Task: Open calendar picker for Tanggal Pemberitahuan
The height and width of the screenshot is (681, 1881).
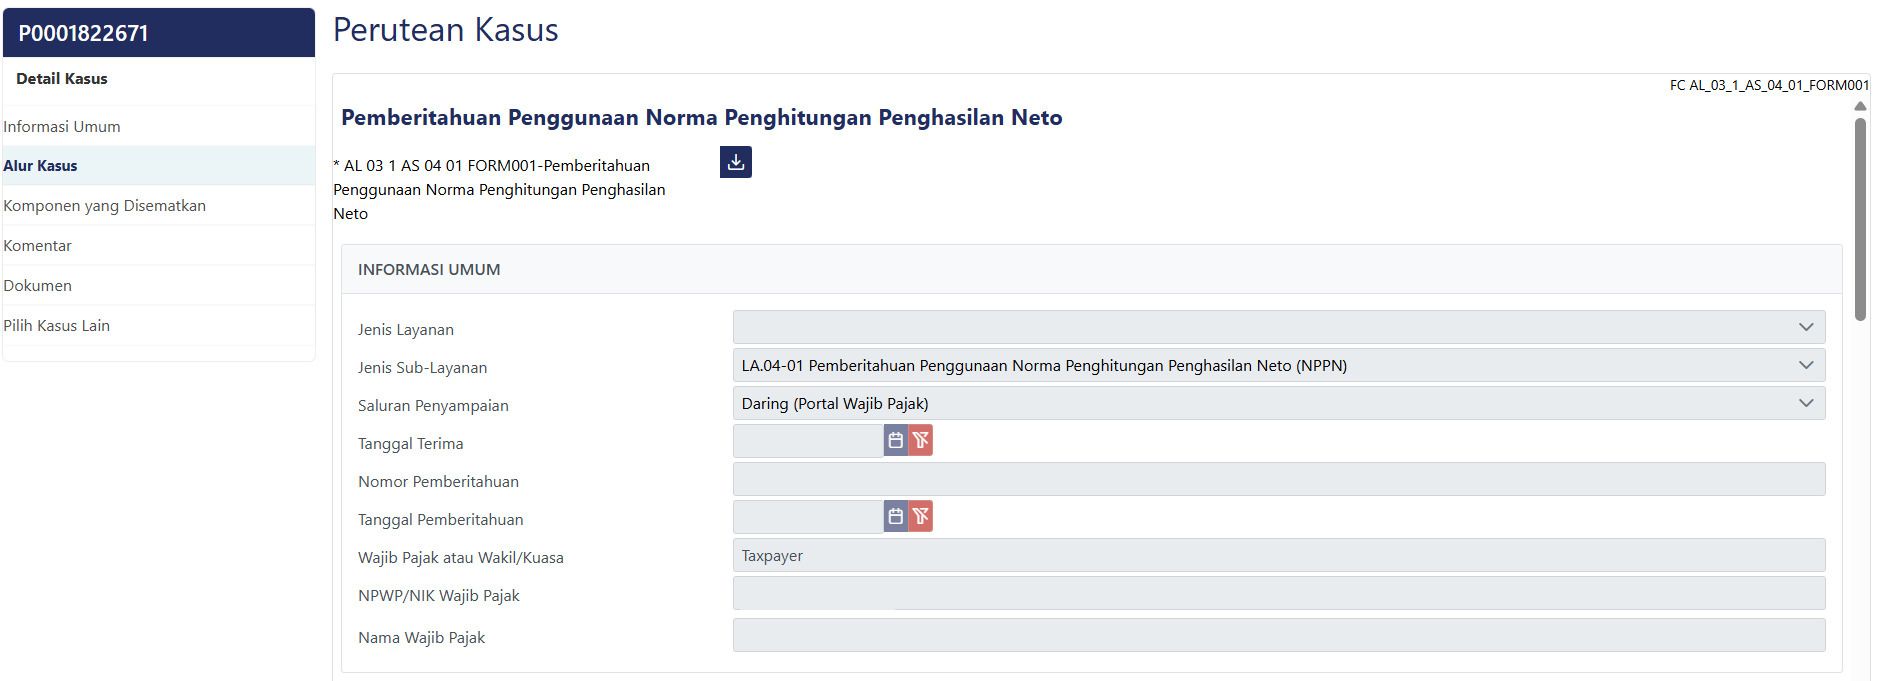Action: (x=895, y=517)
